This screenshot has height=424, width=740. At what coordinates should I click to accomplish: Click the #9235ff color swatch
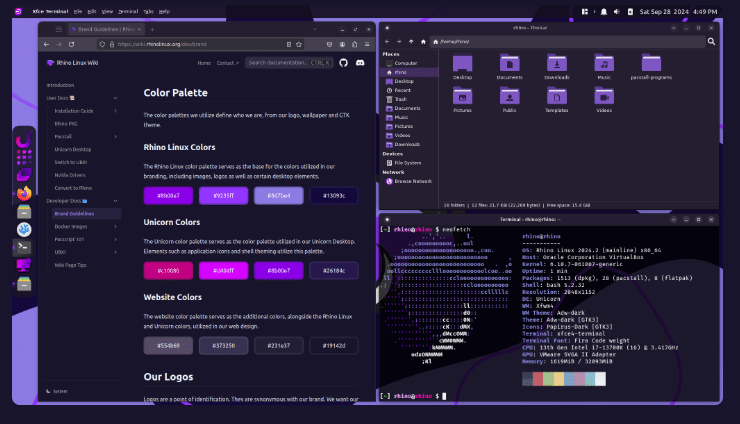(224, 195)
